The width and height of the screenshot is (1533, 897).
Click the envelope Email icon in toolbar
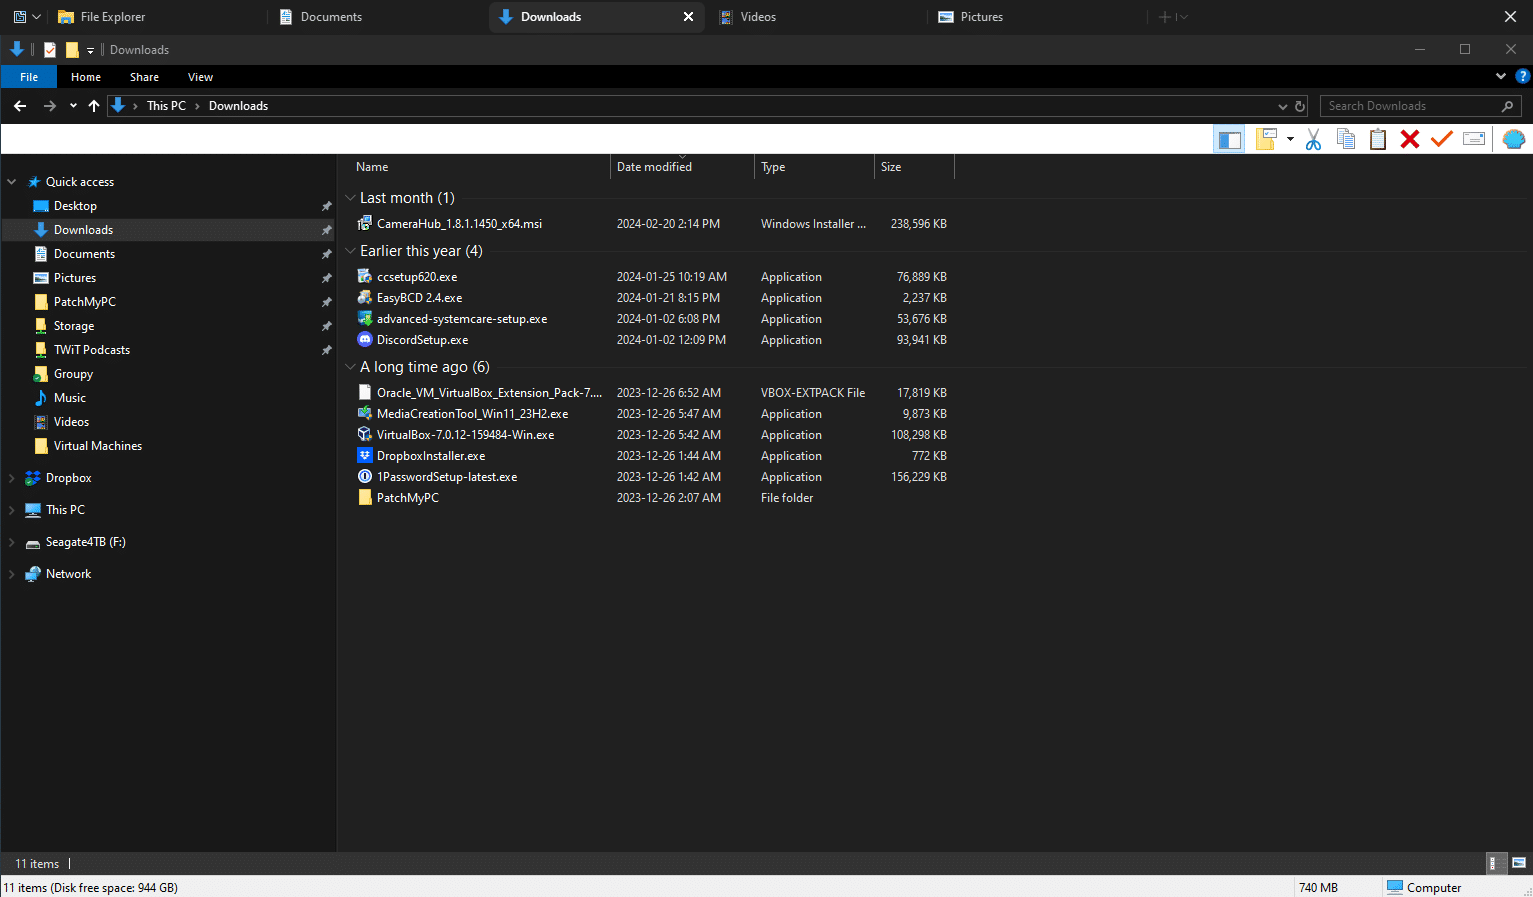click(x=1474, y=140)
